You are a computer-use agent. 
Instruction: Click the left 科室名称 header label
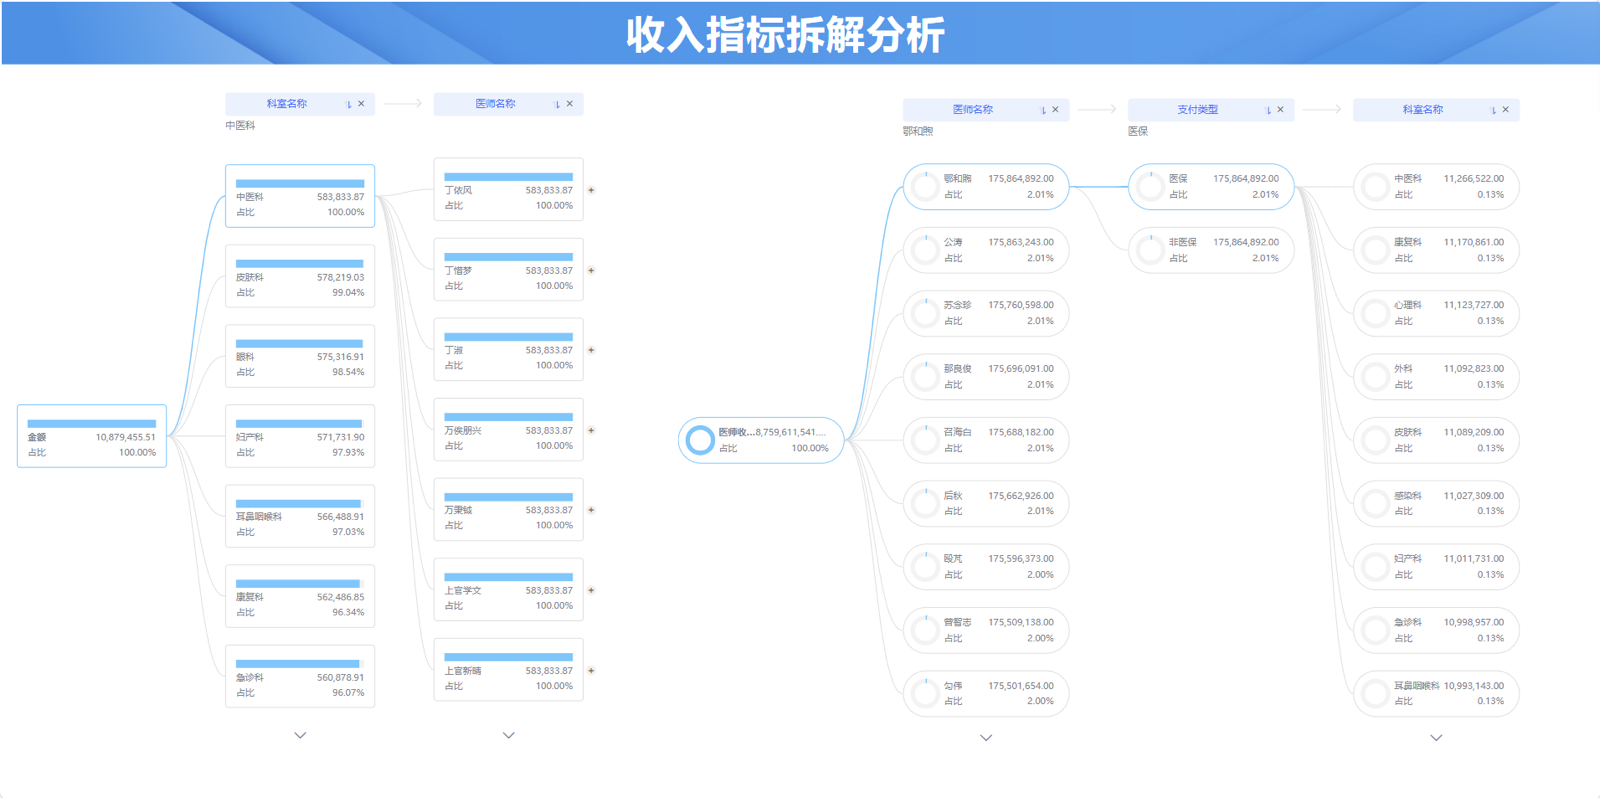[x=287, y=104]
